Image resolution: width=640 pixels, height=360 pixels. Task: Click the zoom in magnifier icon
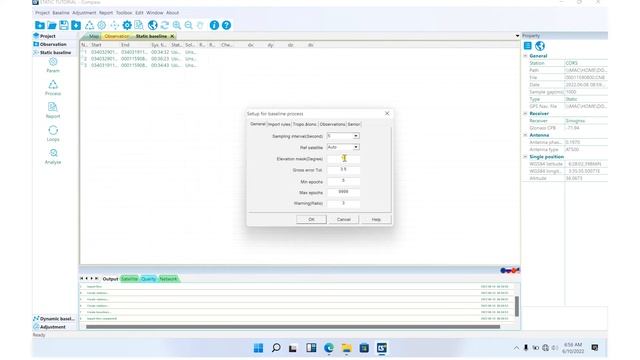pyautogui.click(x=177, y=25)
